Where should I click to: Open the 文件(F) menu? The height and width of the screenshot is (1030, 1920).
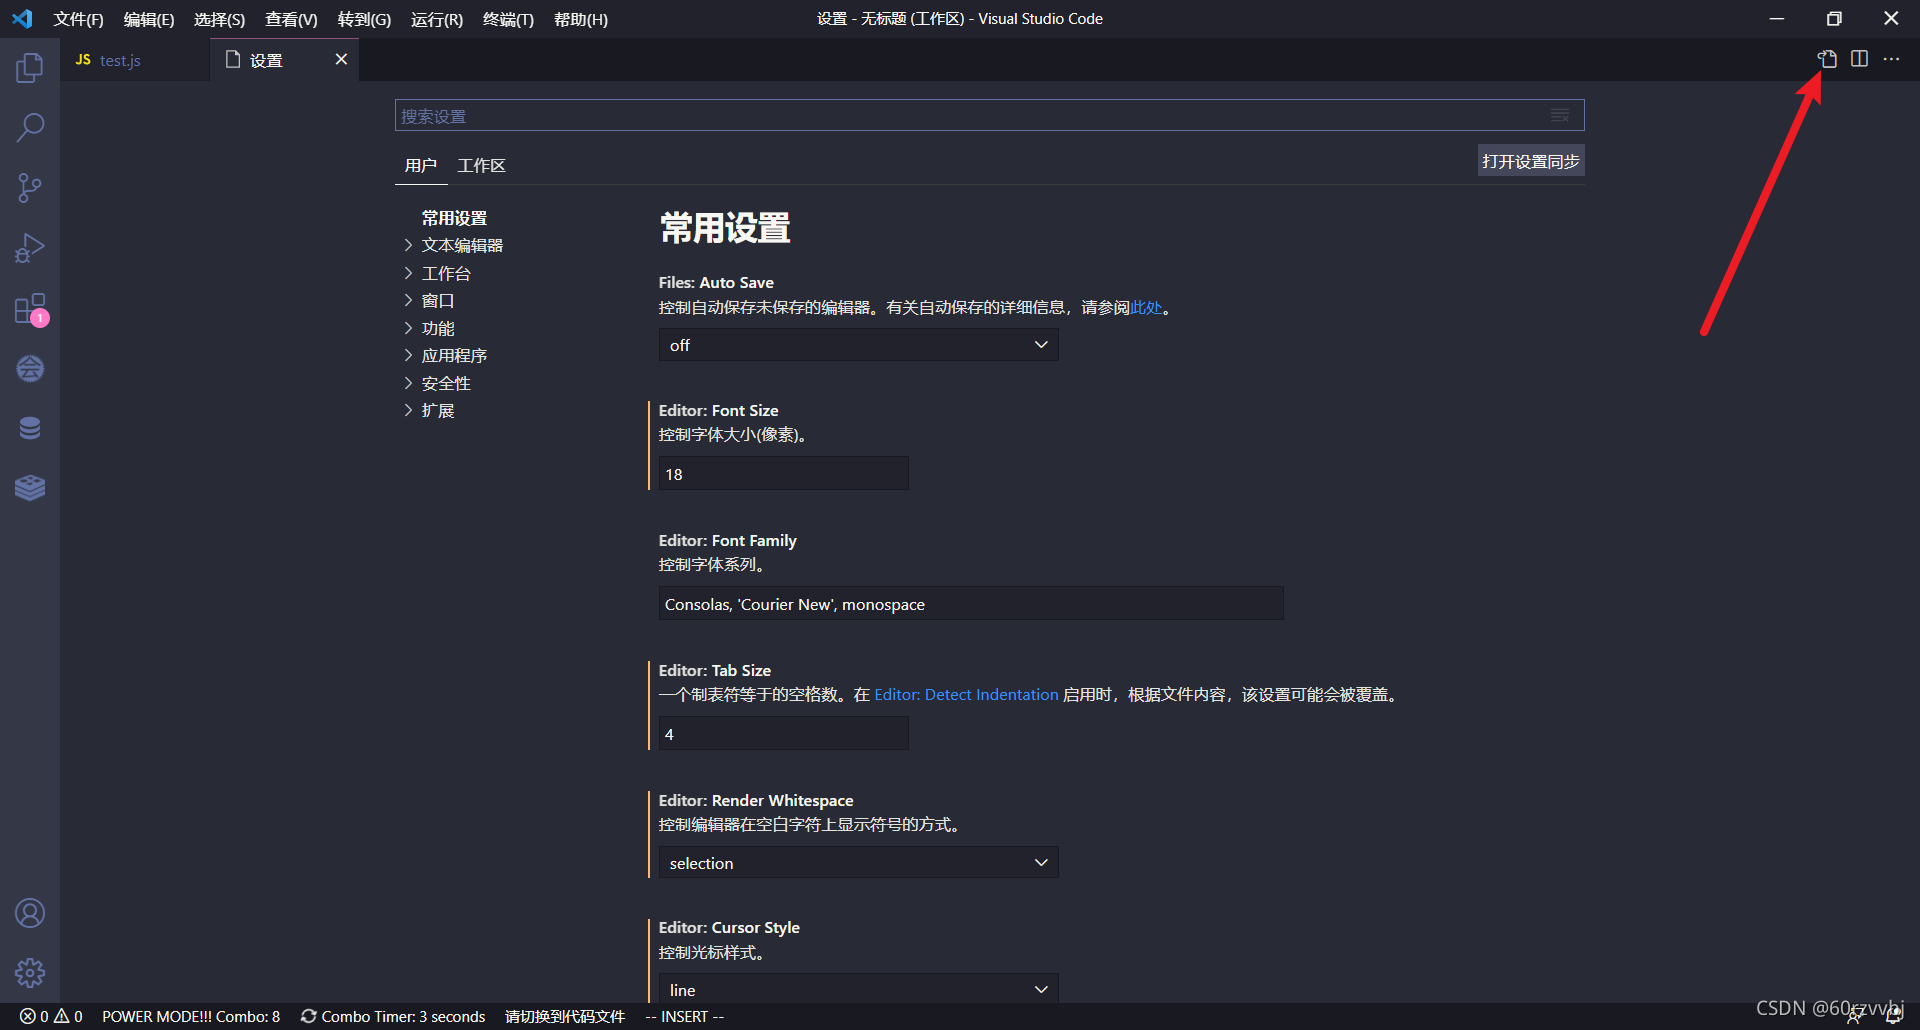78,18
